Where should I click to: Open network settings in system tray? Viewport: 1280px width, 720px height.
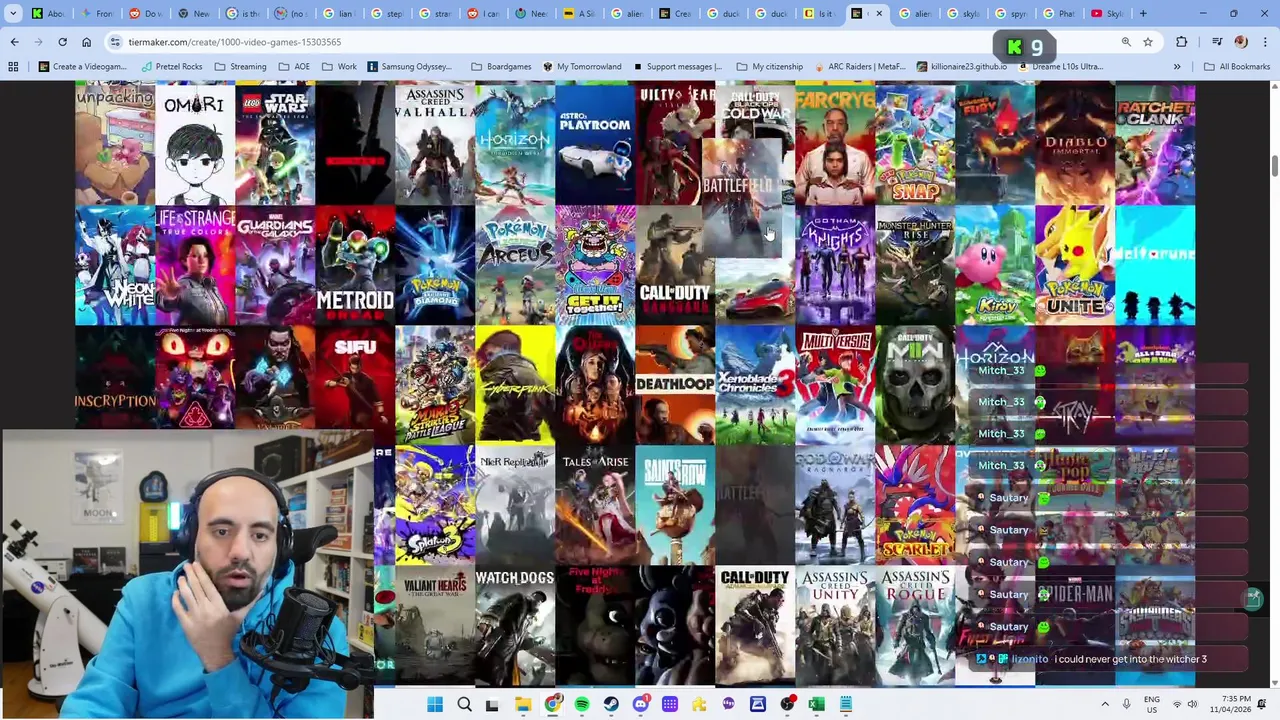1176,705
